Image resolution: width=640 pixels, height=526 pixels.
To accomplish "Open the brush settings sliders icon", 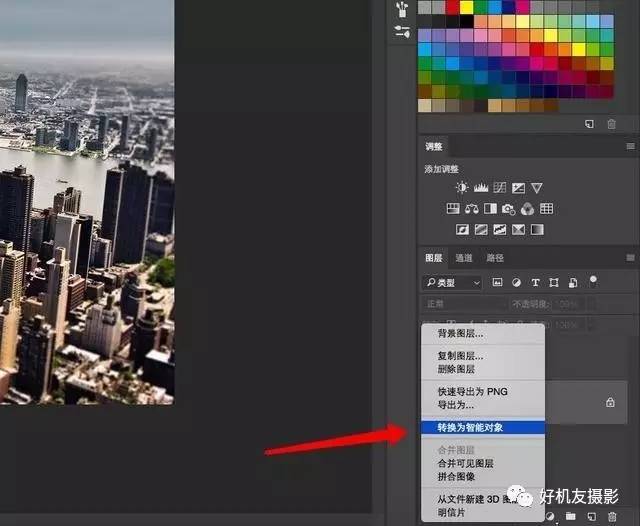I will 402,31.
